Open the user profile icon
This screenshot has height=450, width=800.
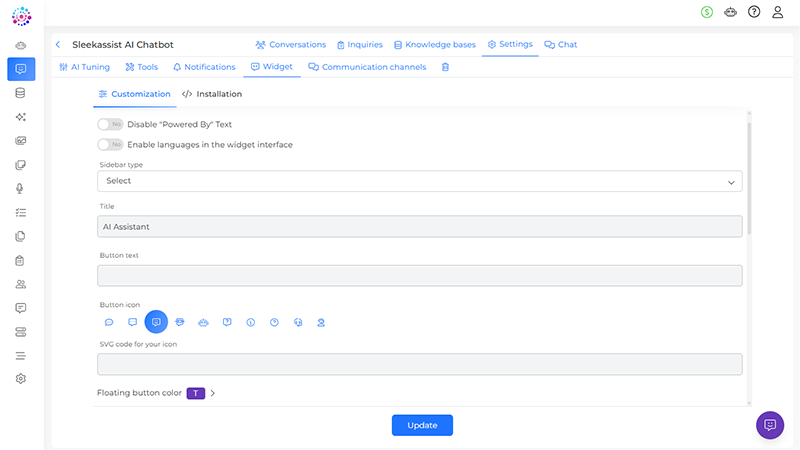pos(777,12)
